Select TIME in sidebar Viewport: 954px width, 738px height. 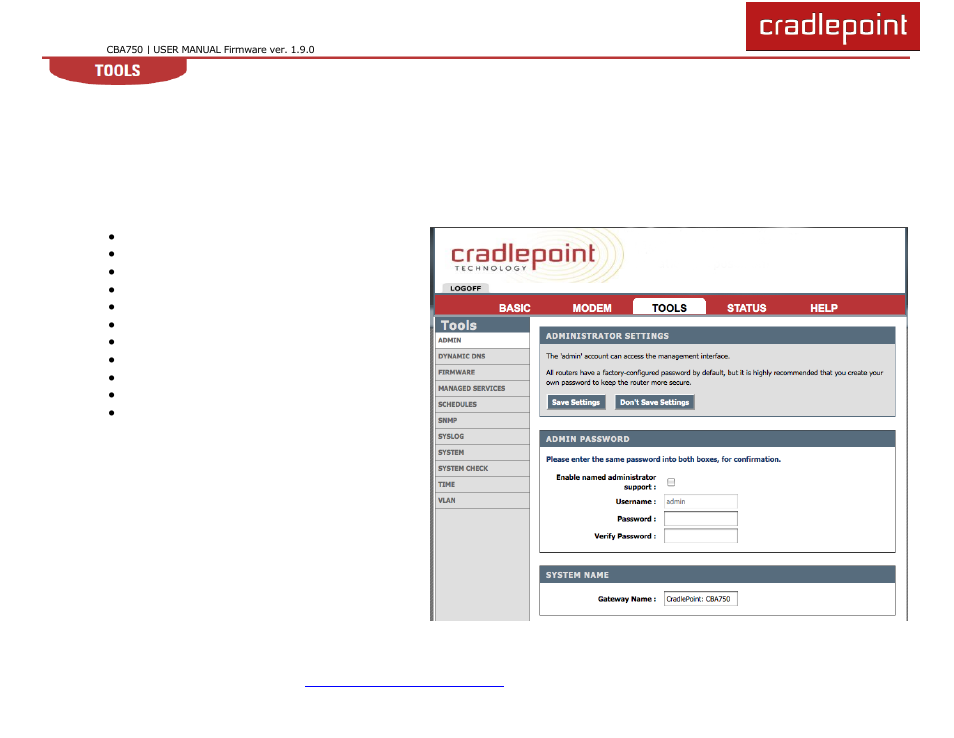pos(482,484)
